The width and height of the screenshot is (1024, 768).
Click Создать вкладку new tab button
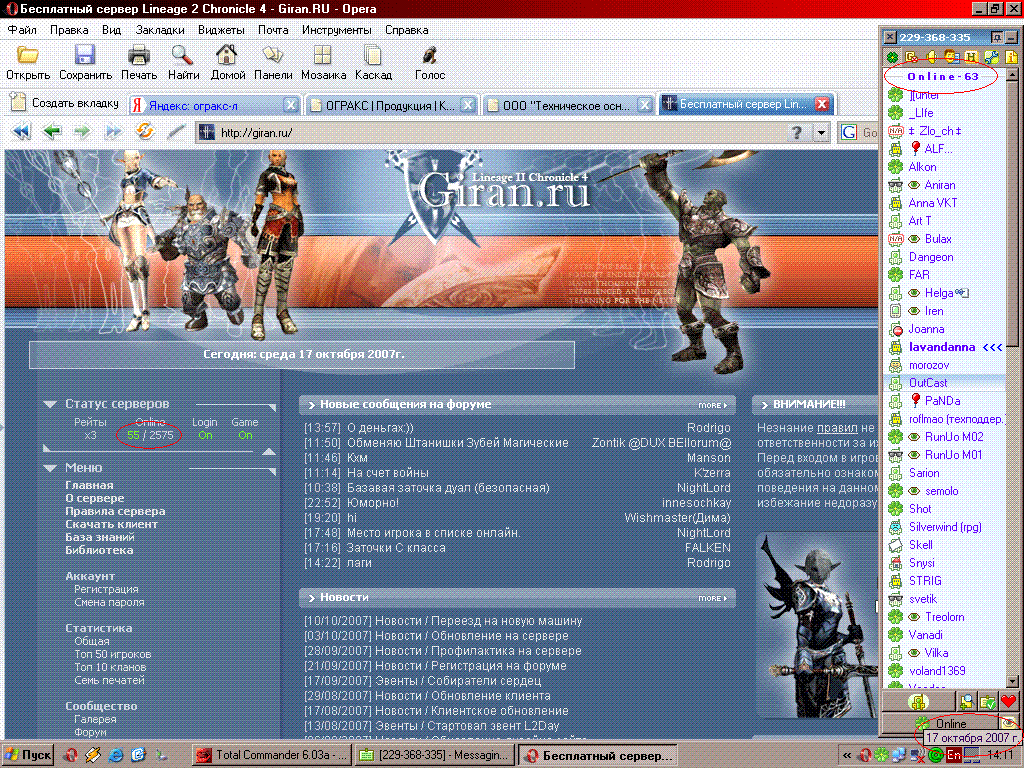(x=65, y=103)
